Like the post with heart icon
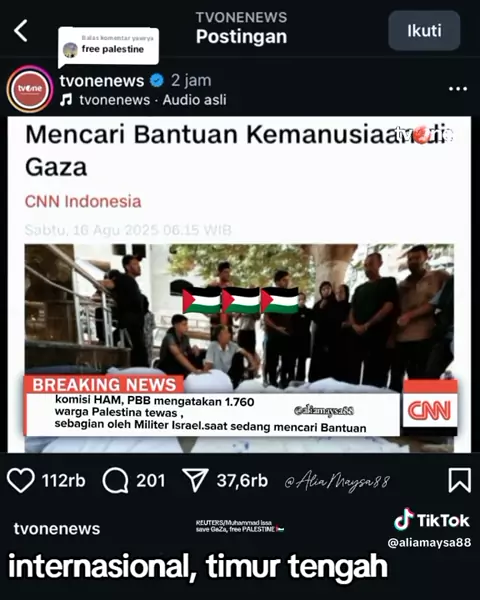Image resolution: width=480 pixels, height=600 pixels. point(21,480)
